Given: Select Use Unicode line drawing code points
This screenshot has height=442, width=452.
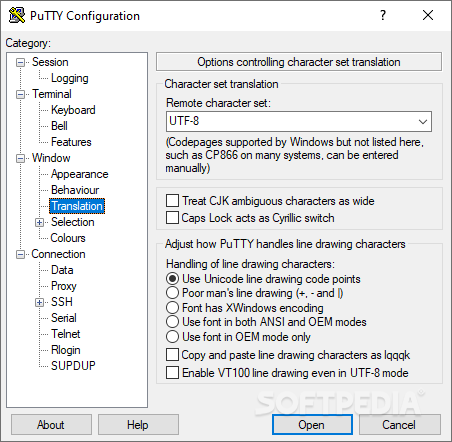Looking at the screenshot, I should pyautogui.click(x=172, y=279).
